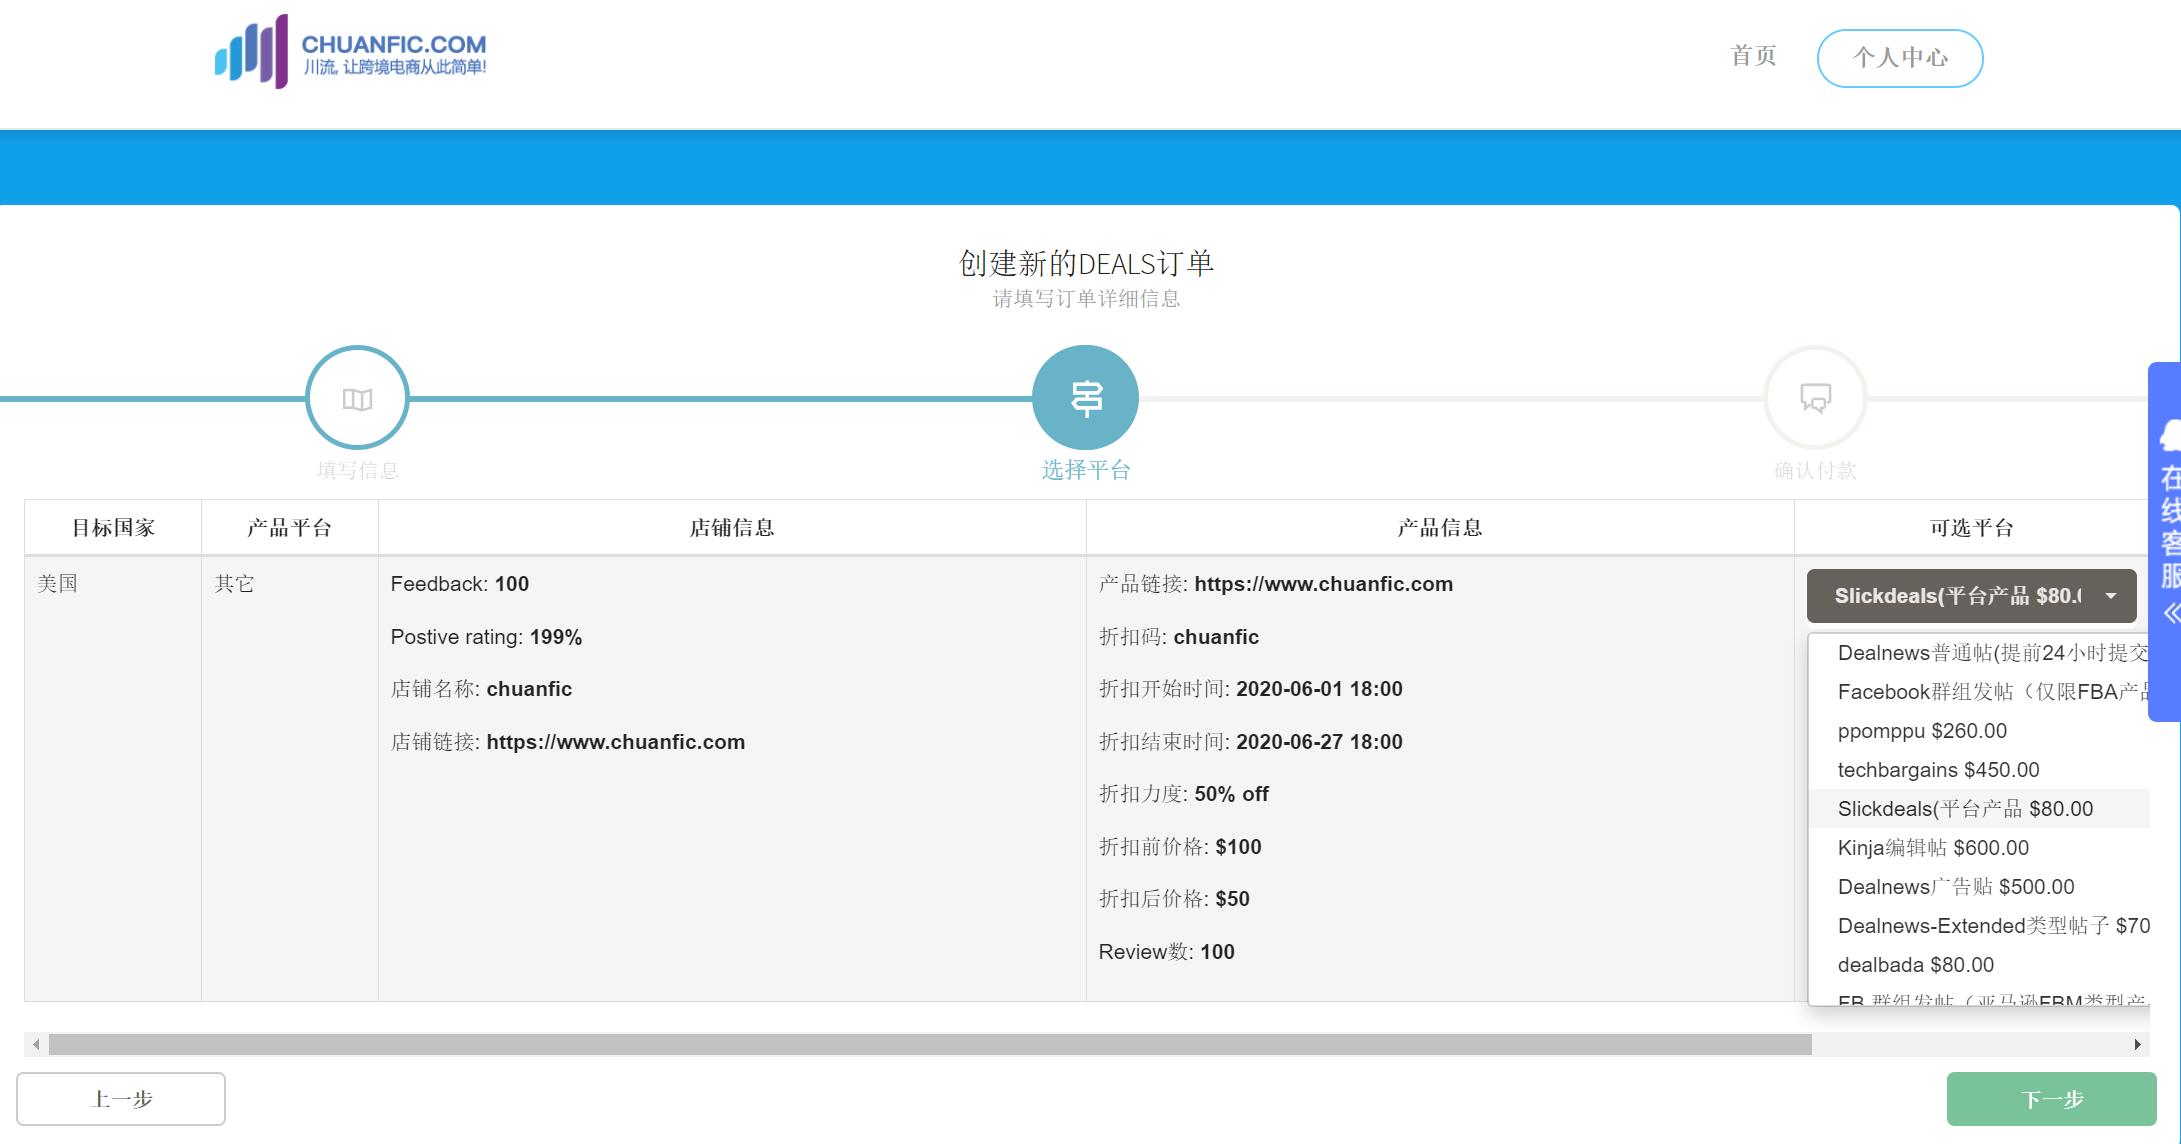
Task: Click the discount end time 2020-06-27 18:00
Action: point(1319,742)
